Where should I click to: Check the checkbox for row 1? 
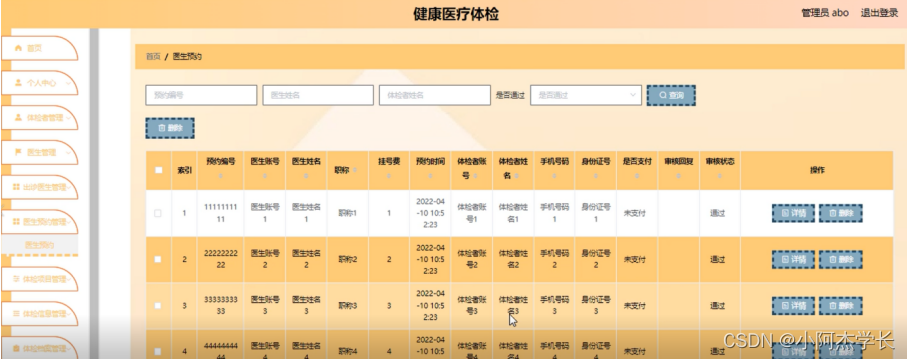(x=158, y=213)
